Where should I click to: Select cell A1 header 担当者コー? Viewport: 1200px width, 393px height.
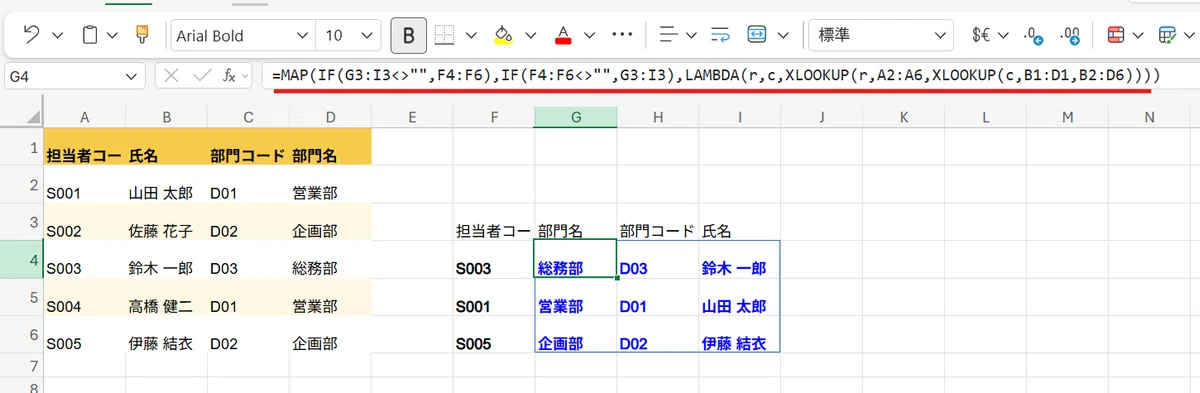pyautogui.click(x=85, y=147)
